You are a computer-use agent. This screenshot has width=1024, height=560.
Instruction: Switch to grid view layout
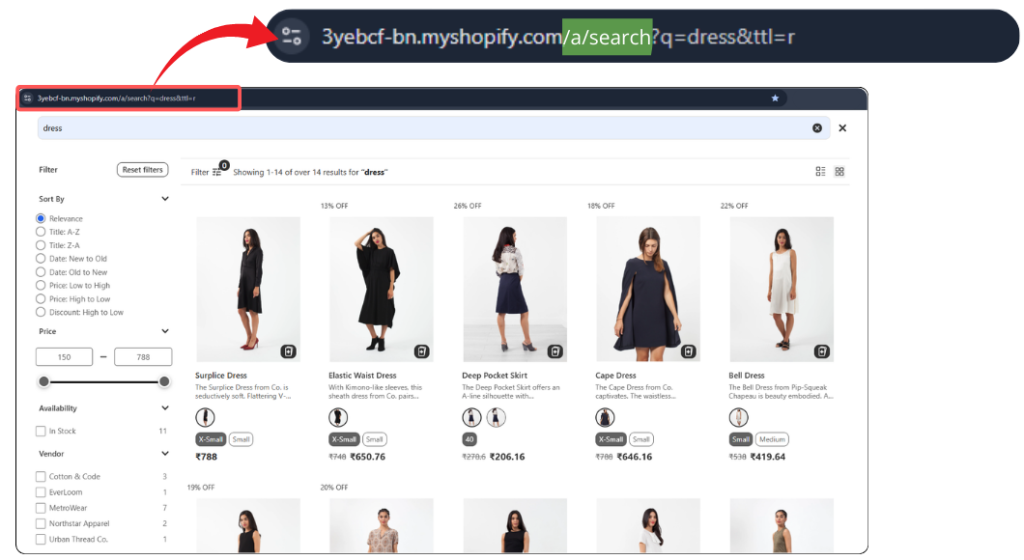point(840,172)
